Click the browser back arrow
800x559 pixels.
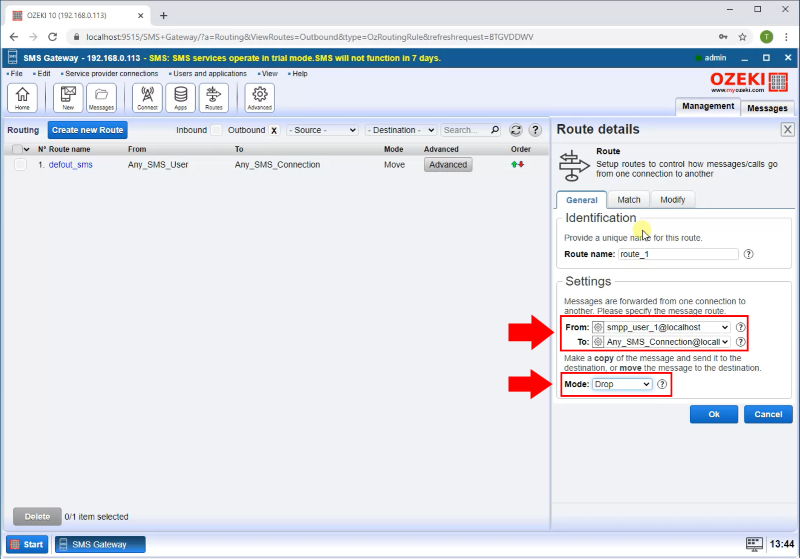[x=14, y=37]
